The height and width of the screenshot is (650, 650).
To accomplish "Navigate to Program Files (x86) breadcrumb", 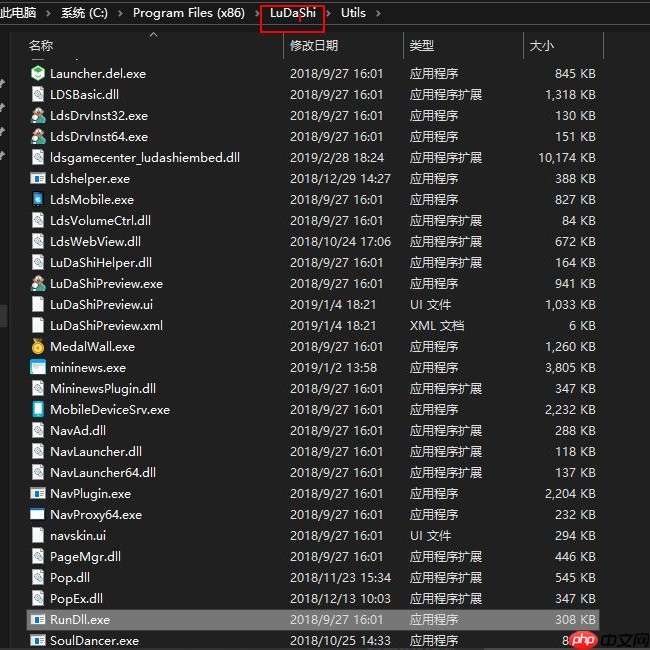I will (x=189, y=13).
